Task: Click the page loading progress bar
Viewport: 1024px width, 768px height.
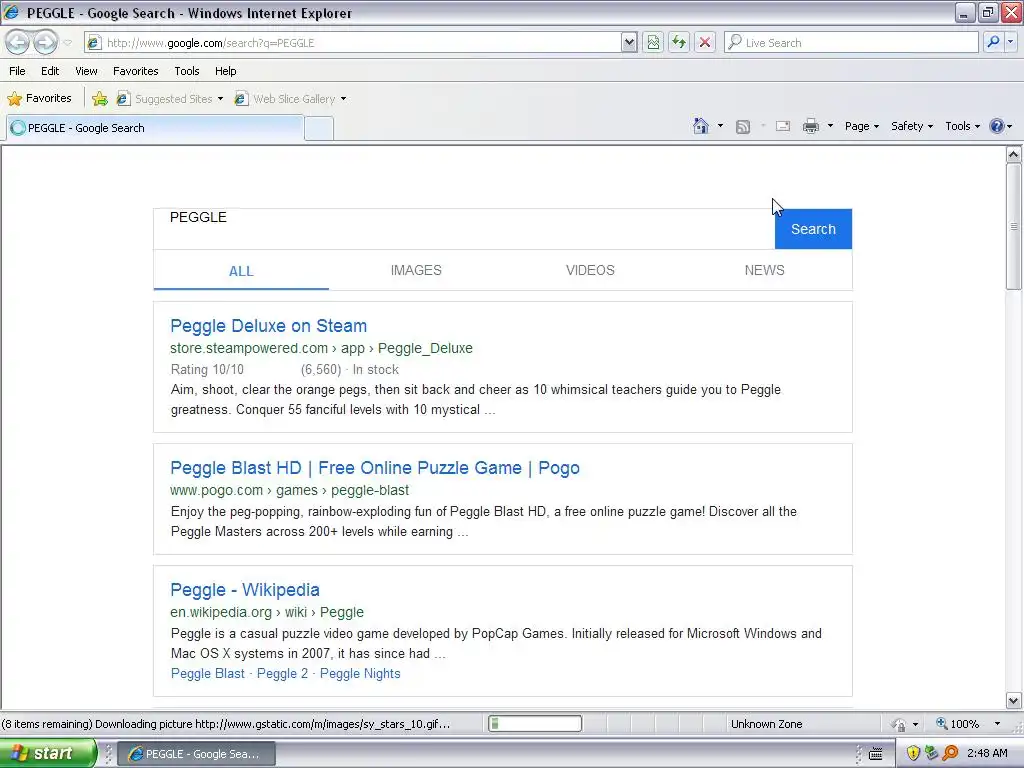Action: 535,724
